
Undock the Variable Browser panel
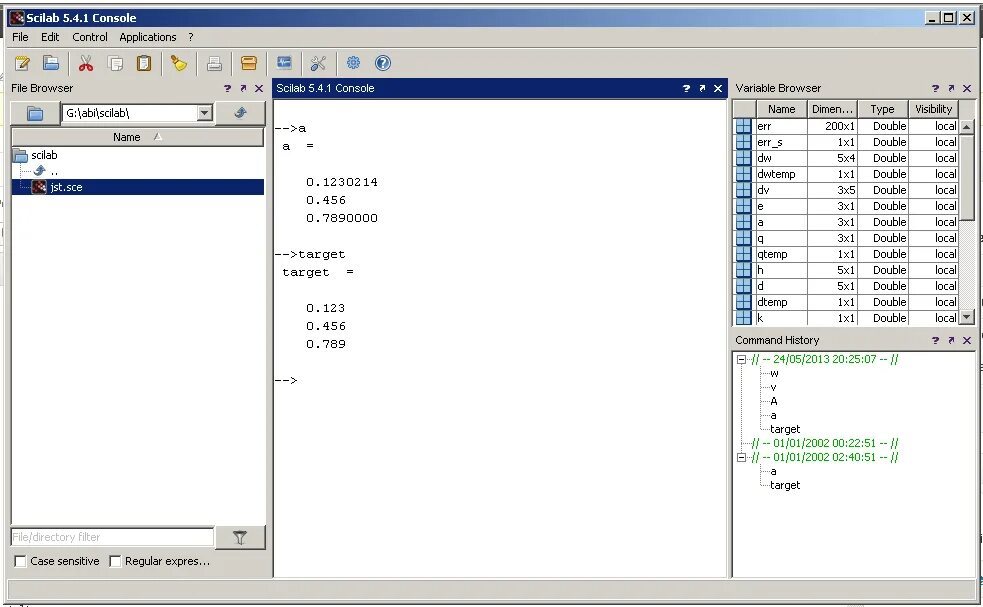951,88
